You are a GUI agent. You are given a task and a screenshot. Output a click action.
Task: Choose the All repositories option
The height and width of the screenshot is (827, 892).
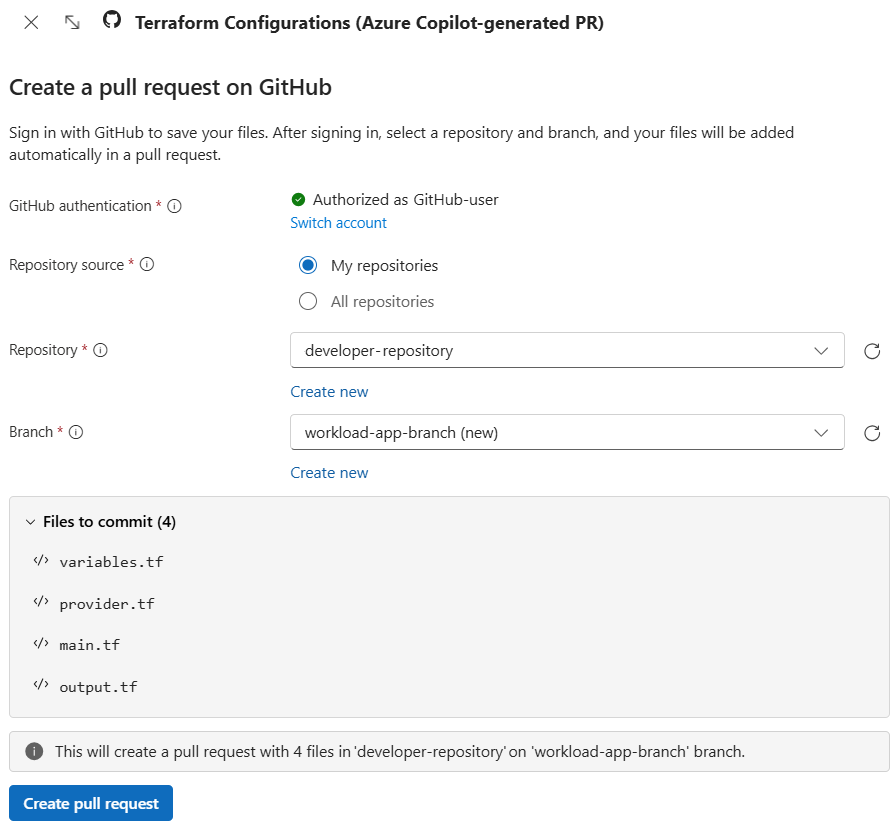[x=307, y=301]
